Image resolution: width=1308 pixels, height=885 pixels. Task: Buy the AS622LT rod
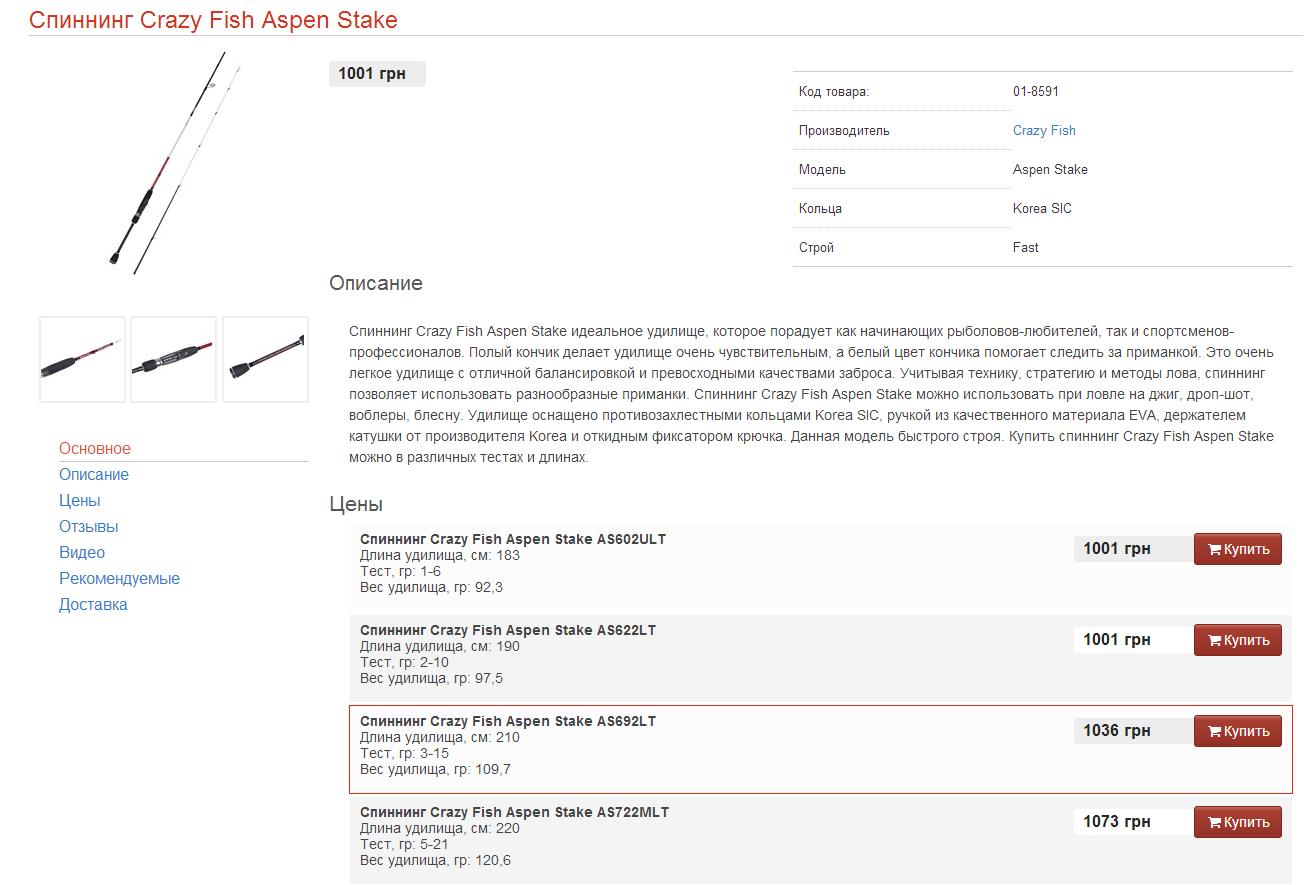click(x=1238, y=640)
